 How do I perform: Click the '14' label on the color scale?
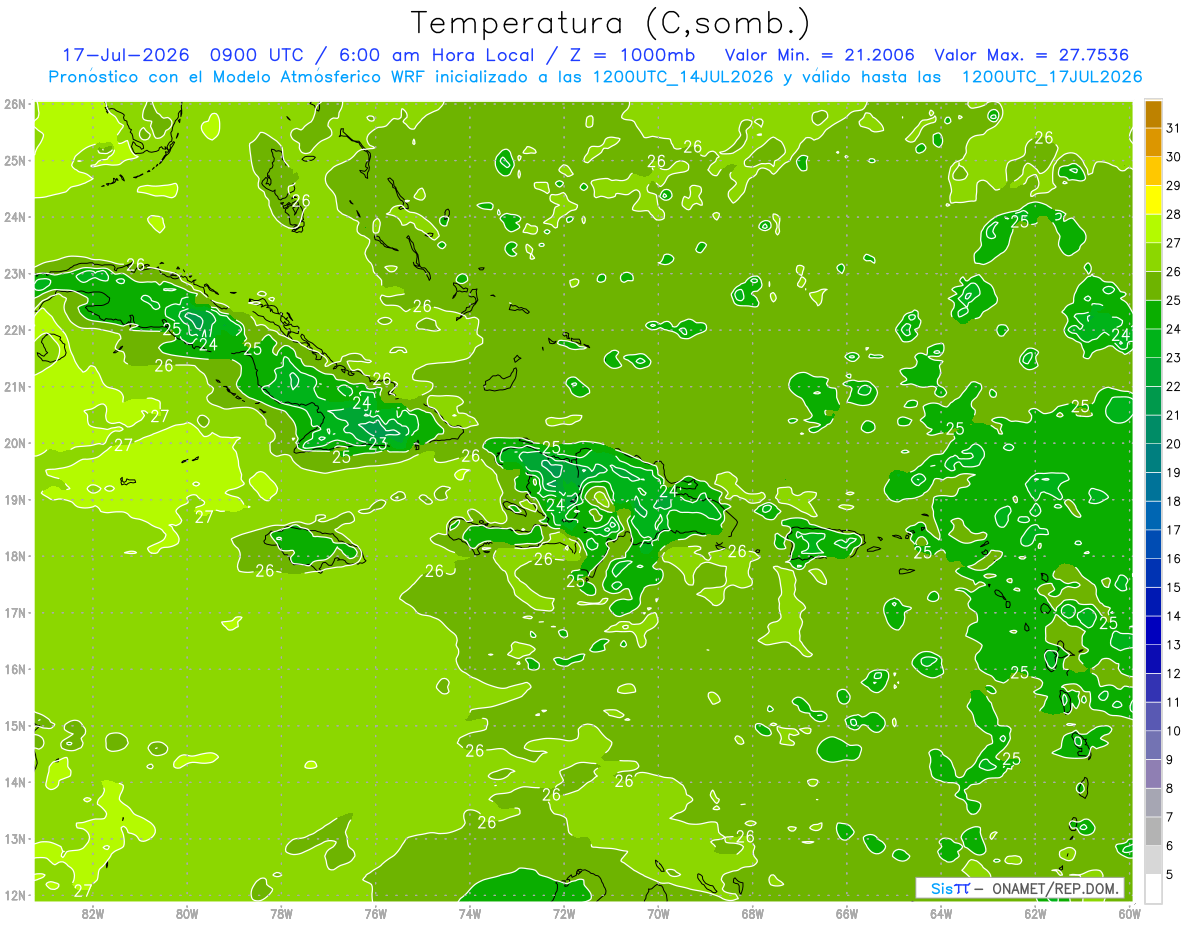pyautogui.click(x=1173, y=616)
